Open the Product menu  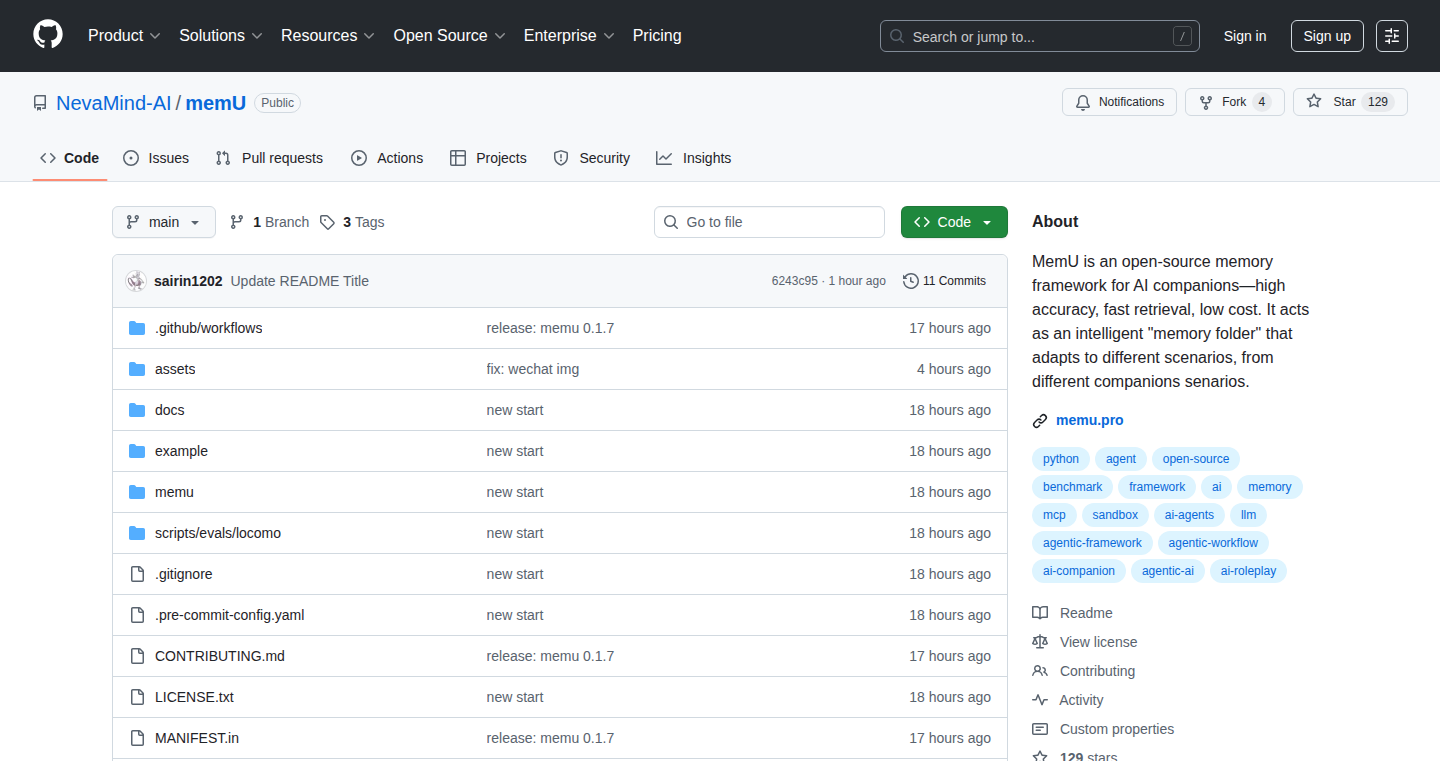point(124,36)
